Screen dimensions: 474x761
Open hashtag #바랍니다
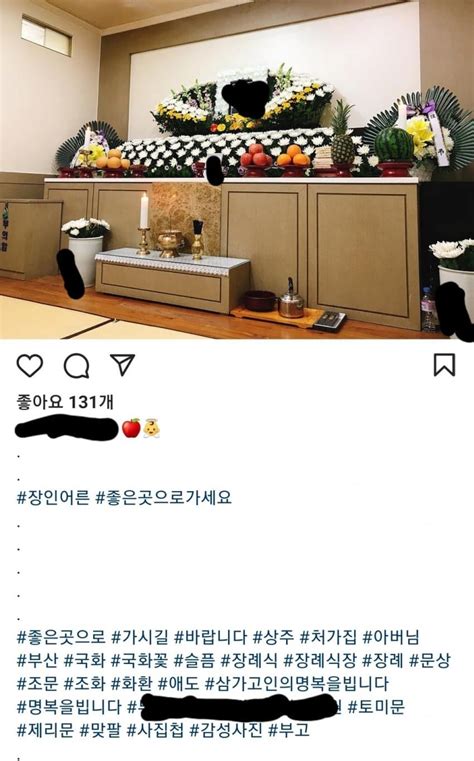pos(211,637)
